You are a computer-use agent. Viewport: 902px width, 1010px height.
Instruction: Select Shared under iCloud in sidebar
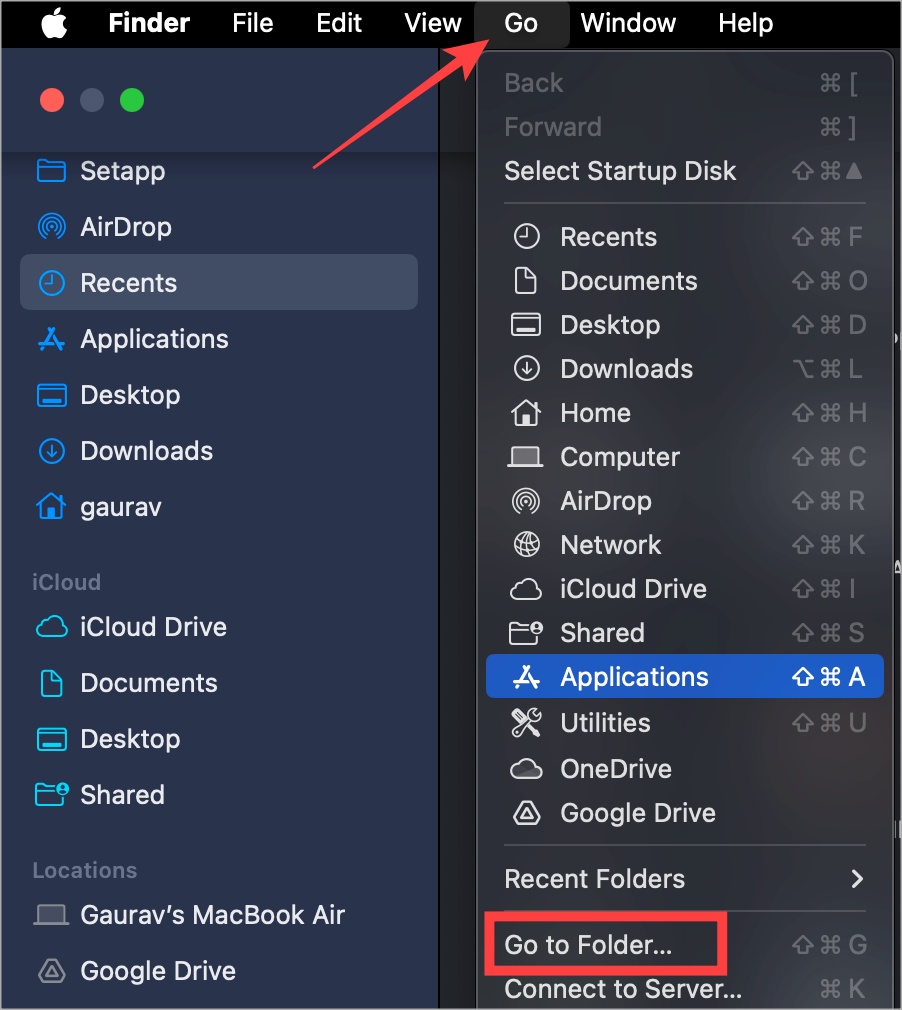219,794
